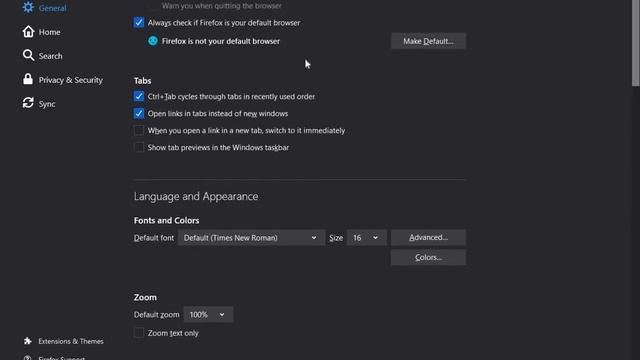640x360 pixels.
Task: Click the Privacy & Security lock icon
Action: [x=28, y=79]
